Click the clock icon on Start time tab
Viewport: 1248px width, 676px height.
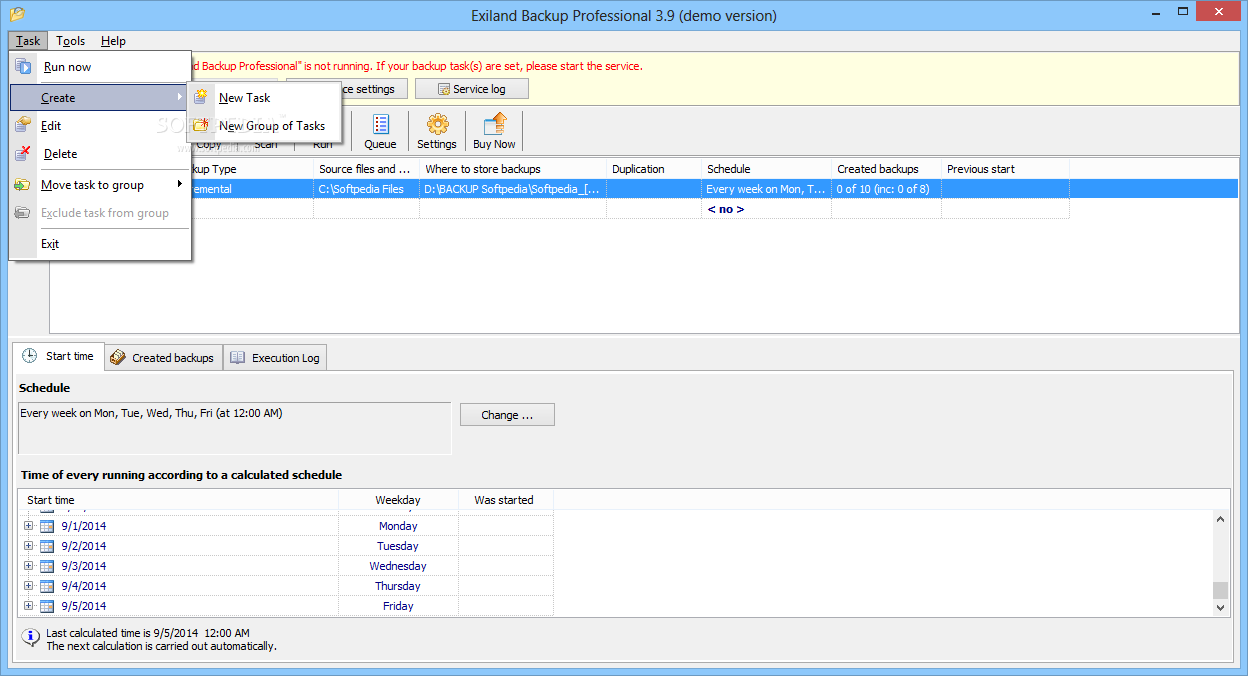click(30, 356)
